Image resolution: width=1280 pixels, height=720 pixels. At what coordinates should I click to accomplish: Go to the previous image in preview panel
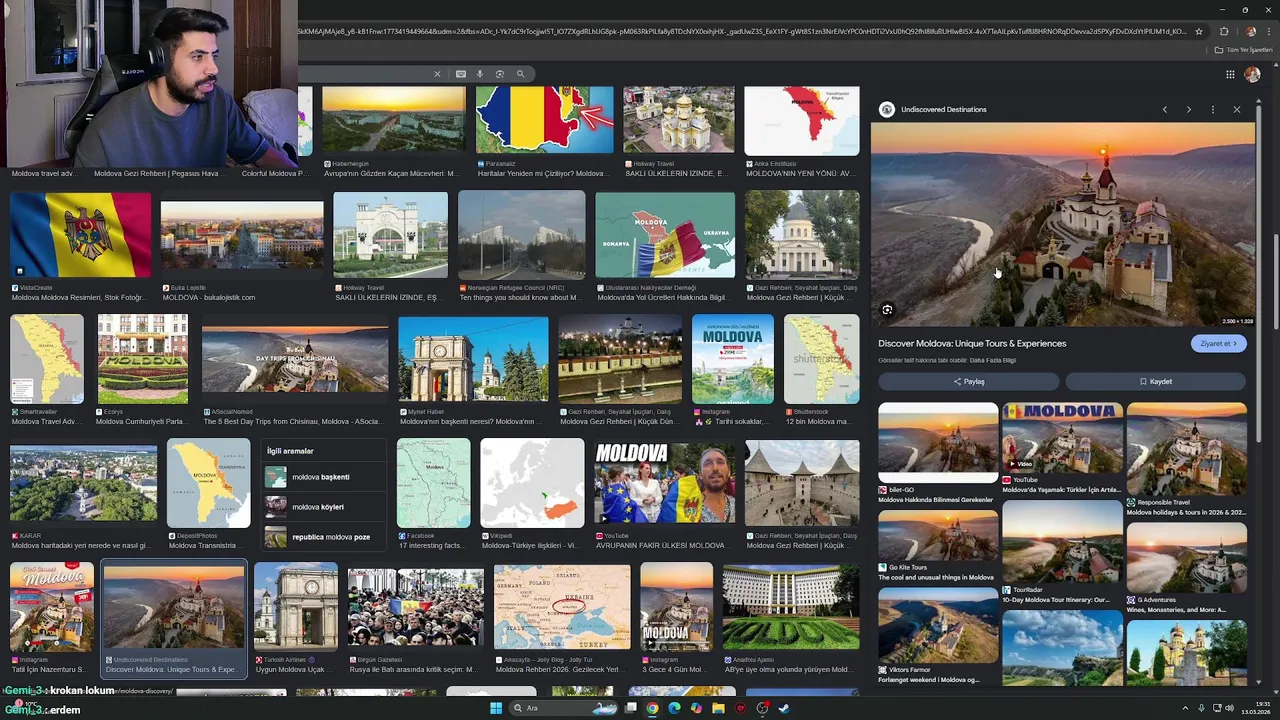[x=1164, y=109]
